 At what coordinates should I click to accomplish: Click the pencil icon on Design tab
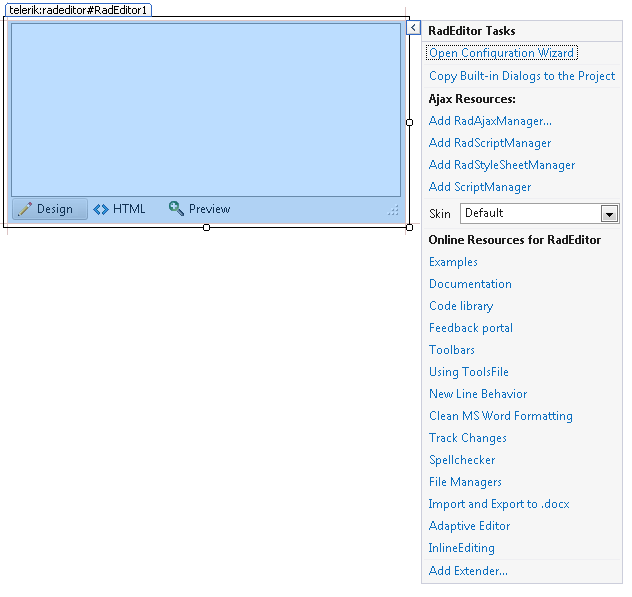point(25,209)
